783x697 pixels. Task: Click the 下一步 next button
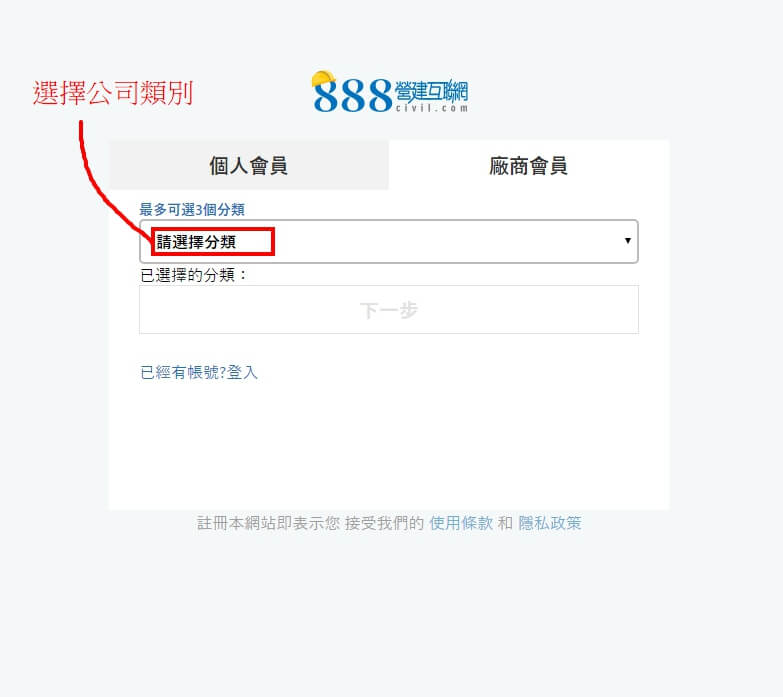[x=389, y=310]
